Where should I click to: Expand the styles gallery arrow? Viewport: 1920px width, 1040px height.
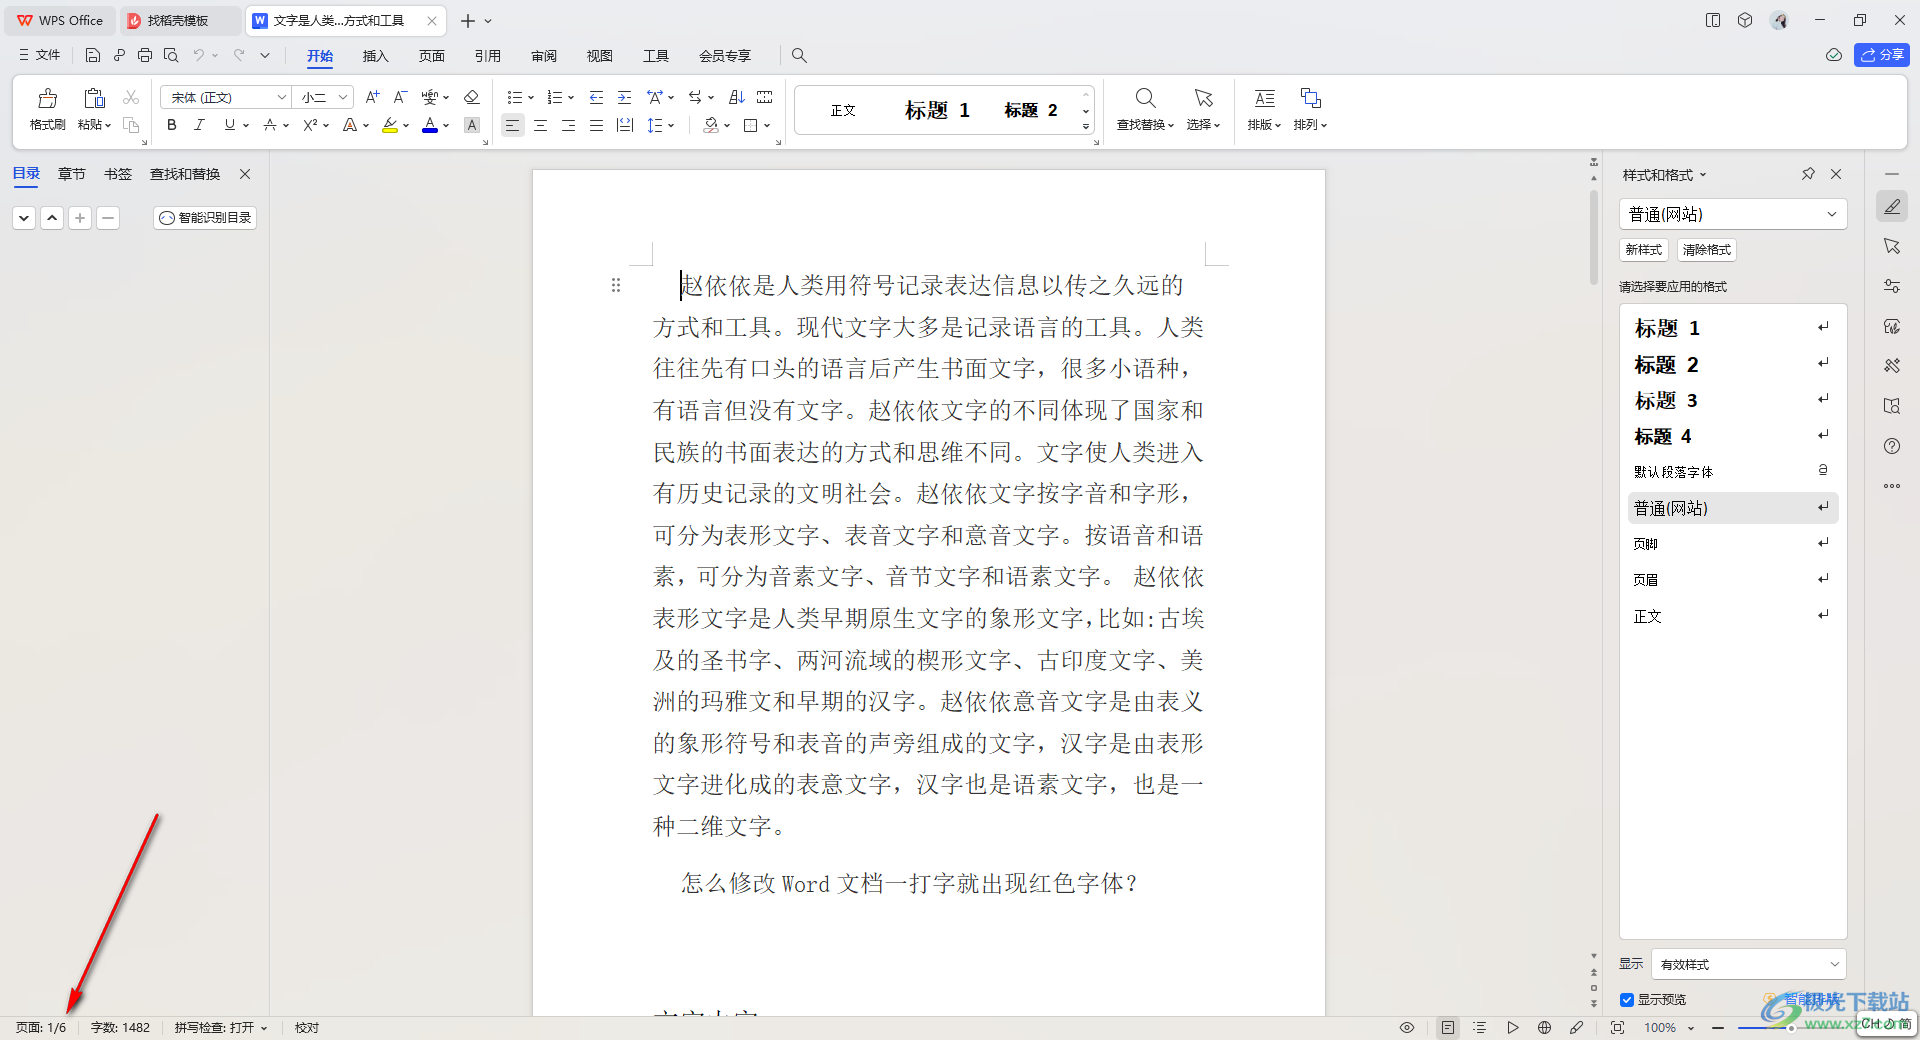(1086, 126)
